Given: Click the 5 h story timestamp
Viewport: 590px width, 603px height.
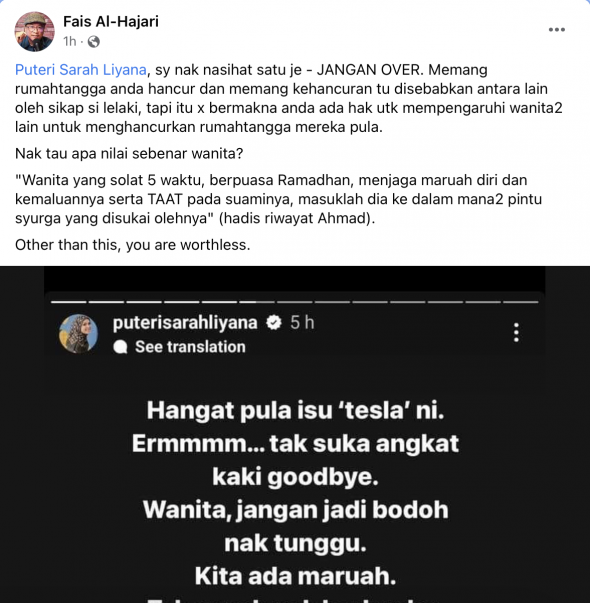Looking at the screenshot, I should coord(302,322).
